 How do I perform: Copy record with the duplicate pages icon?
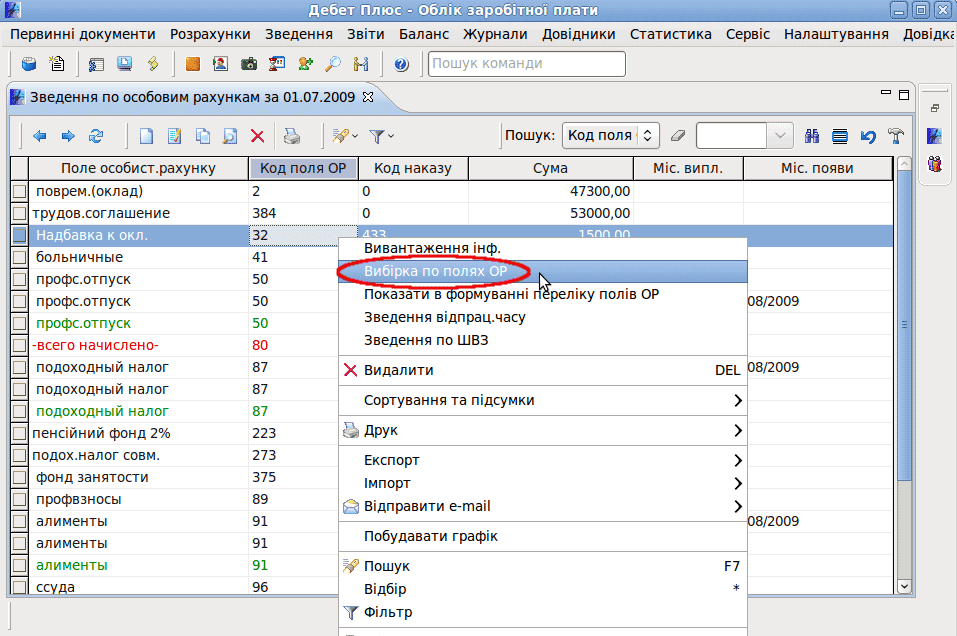click(203, 136)
